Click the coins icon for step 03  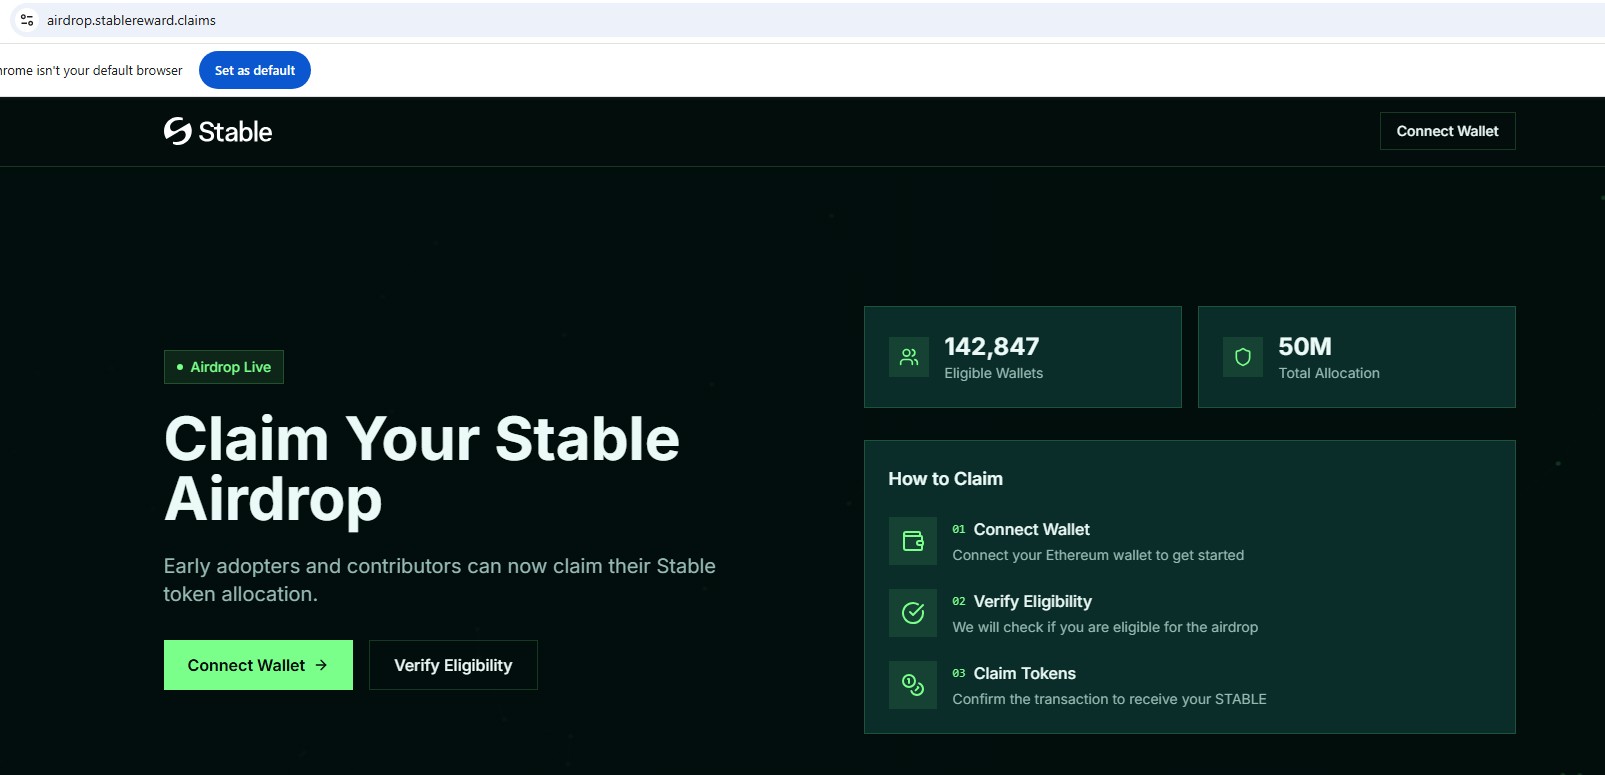pos(913,685)
